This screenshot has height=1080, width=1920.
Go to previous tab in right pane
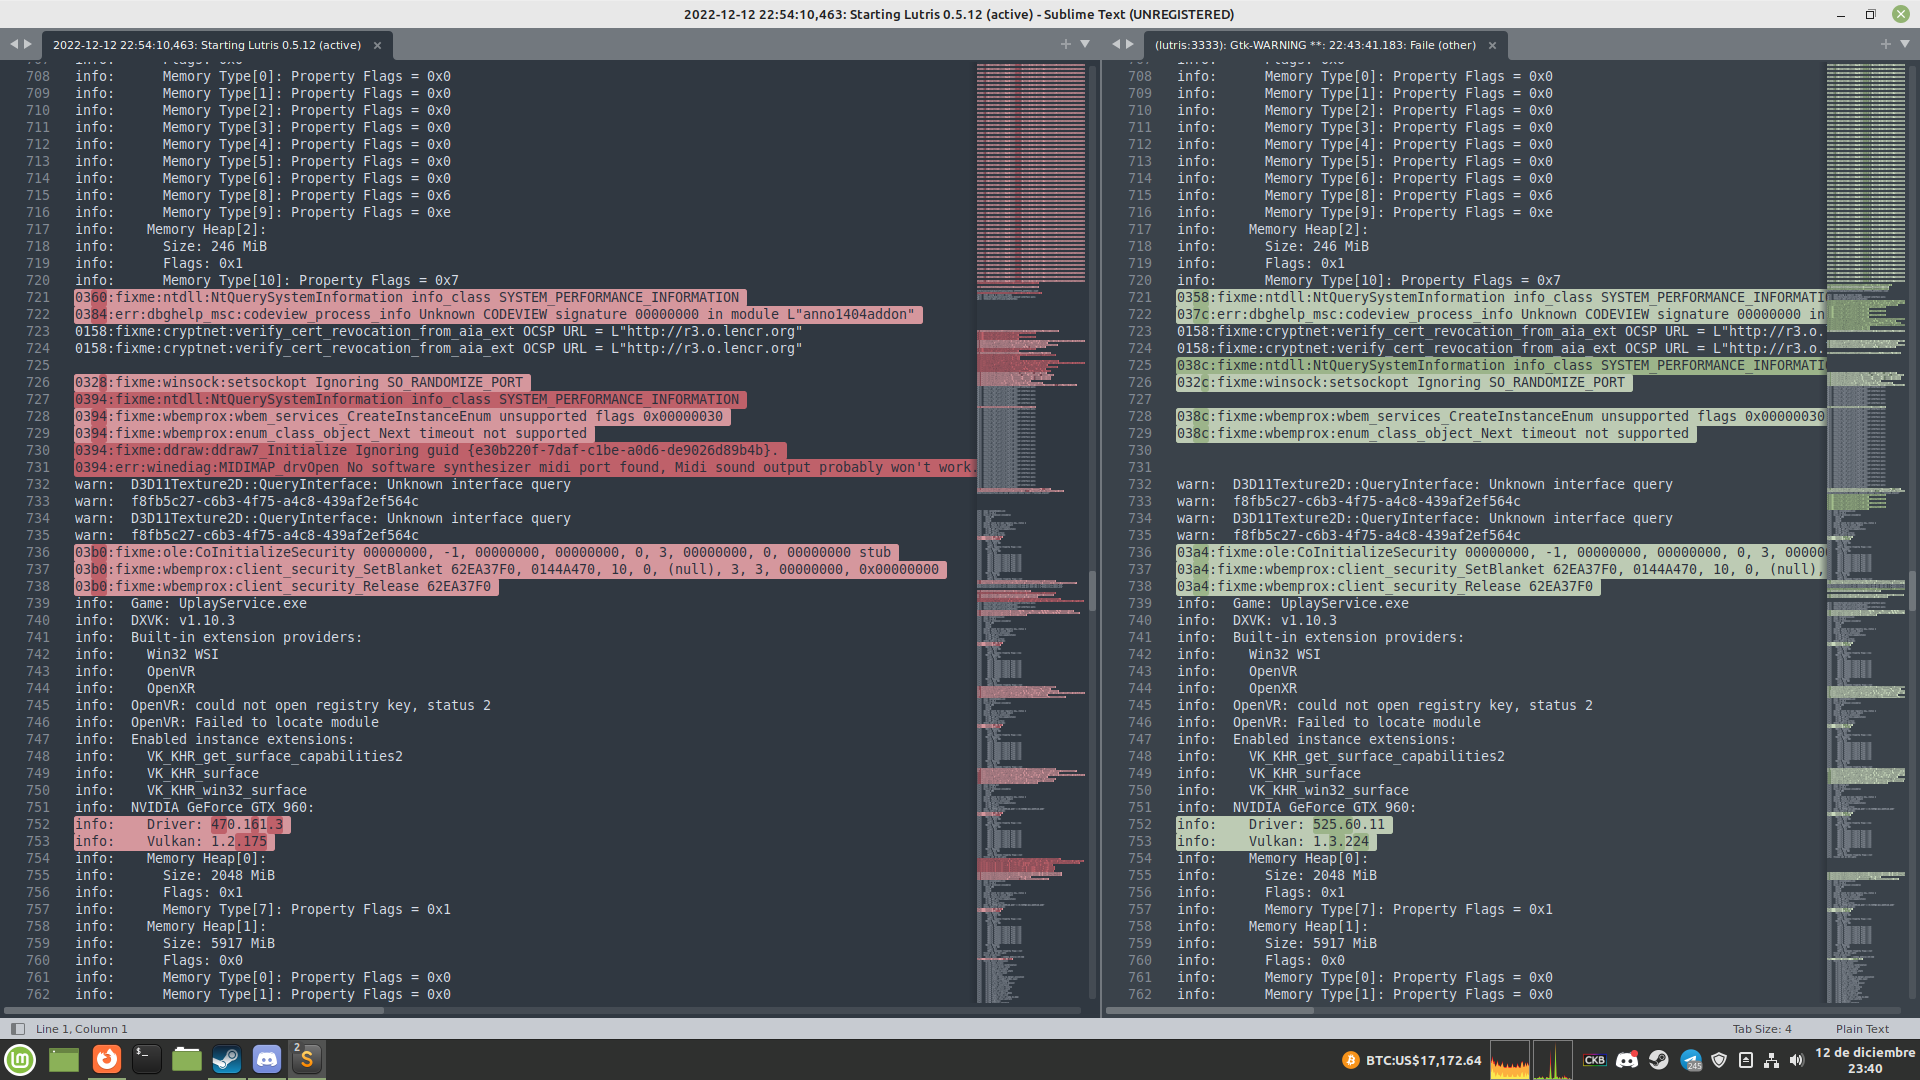1116,44
